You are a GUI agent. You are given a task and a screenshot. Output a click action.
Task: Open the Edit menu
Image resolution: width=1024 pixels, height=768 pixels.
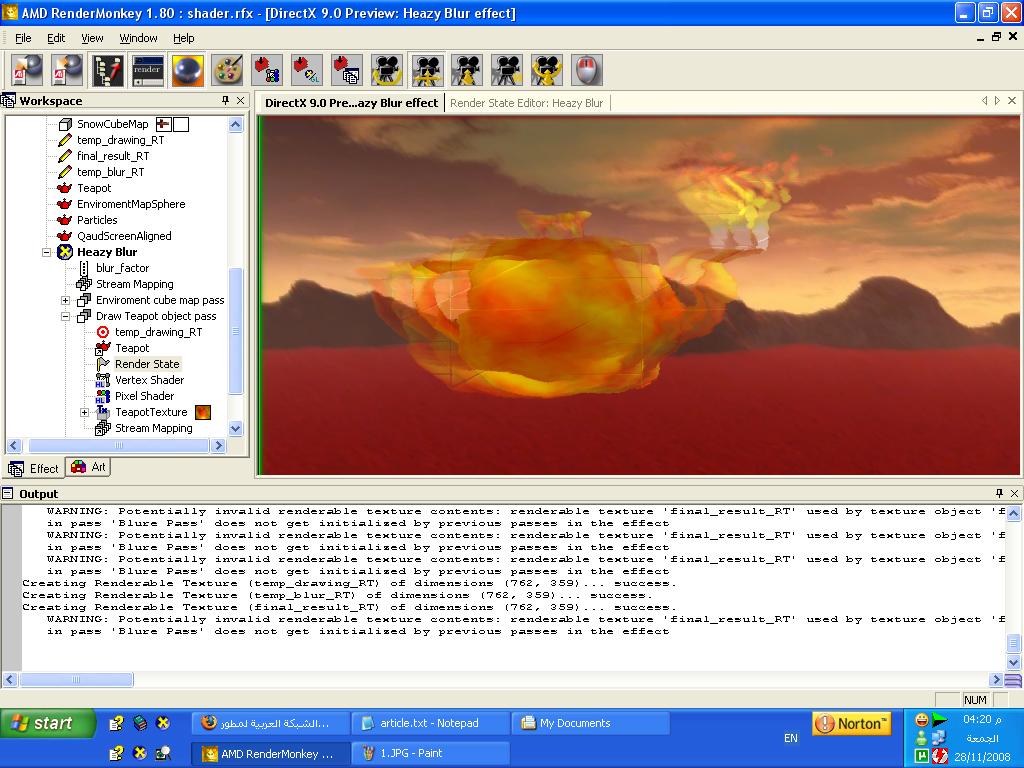(56, 38)
